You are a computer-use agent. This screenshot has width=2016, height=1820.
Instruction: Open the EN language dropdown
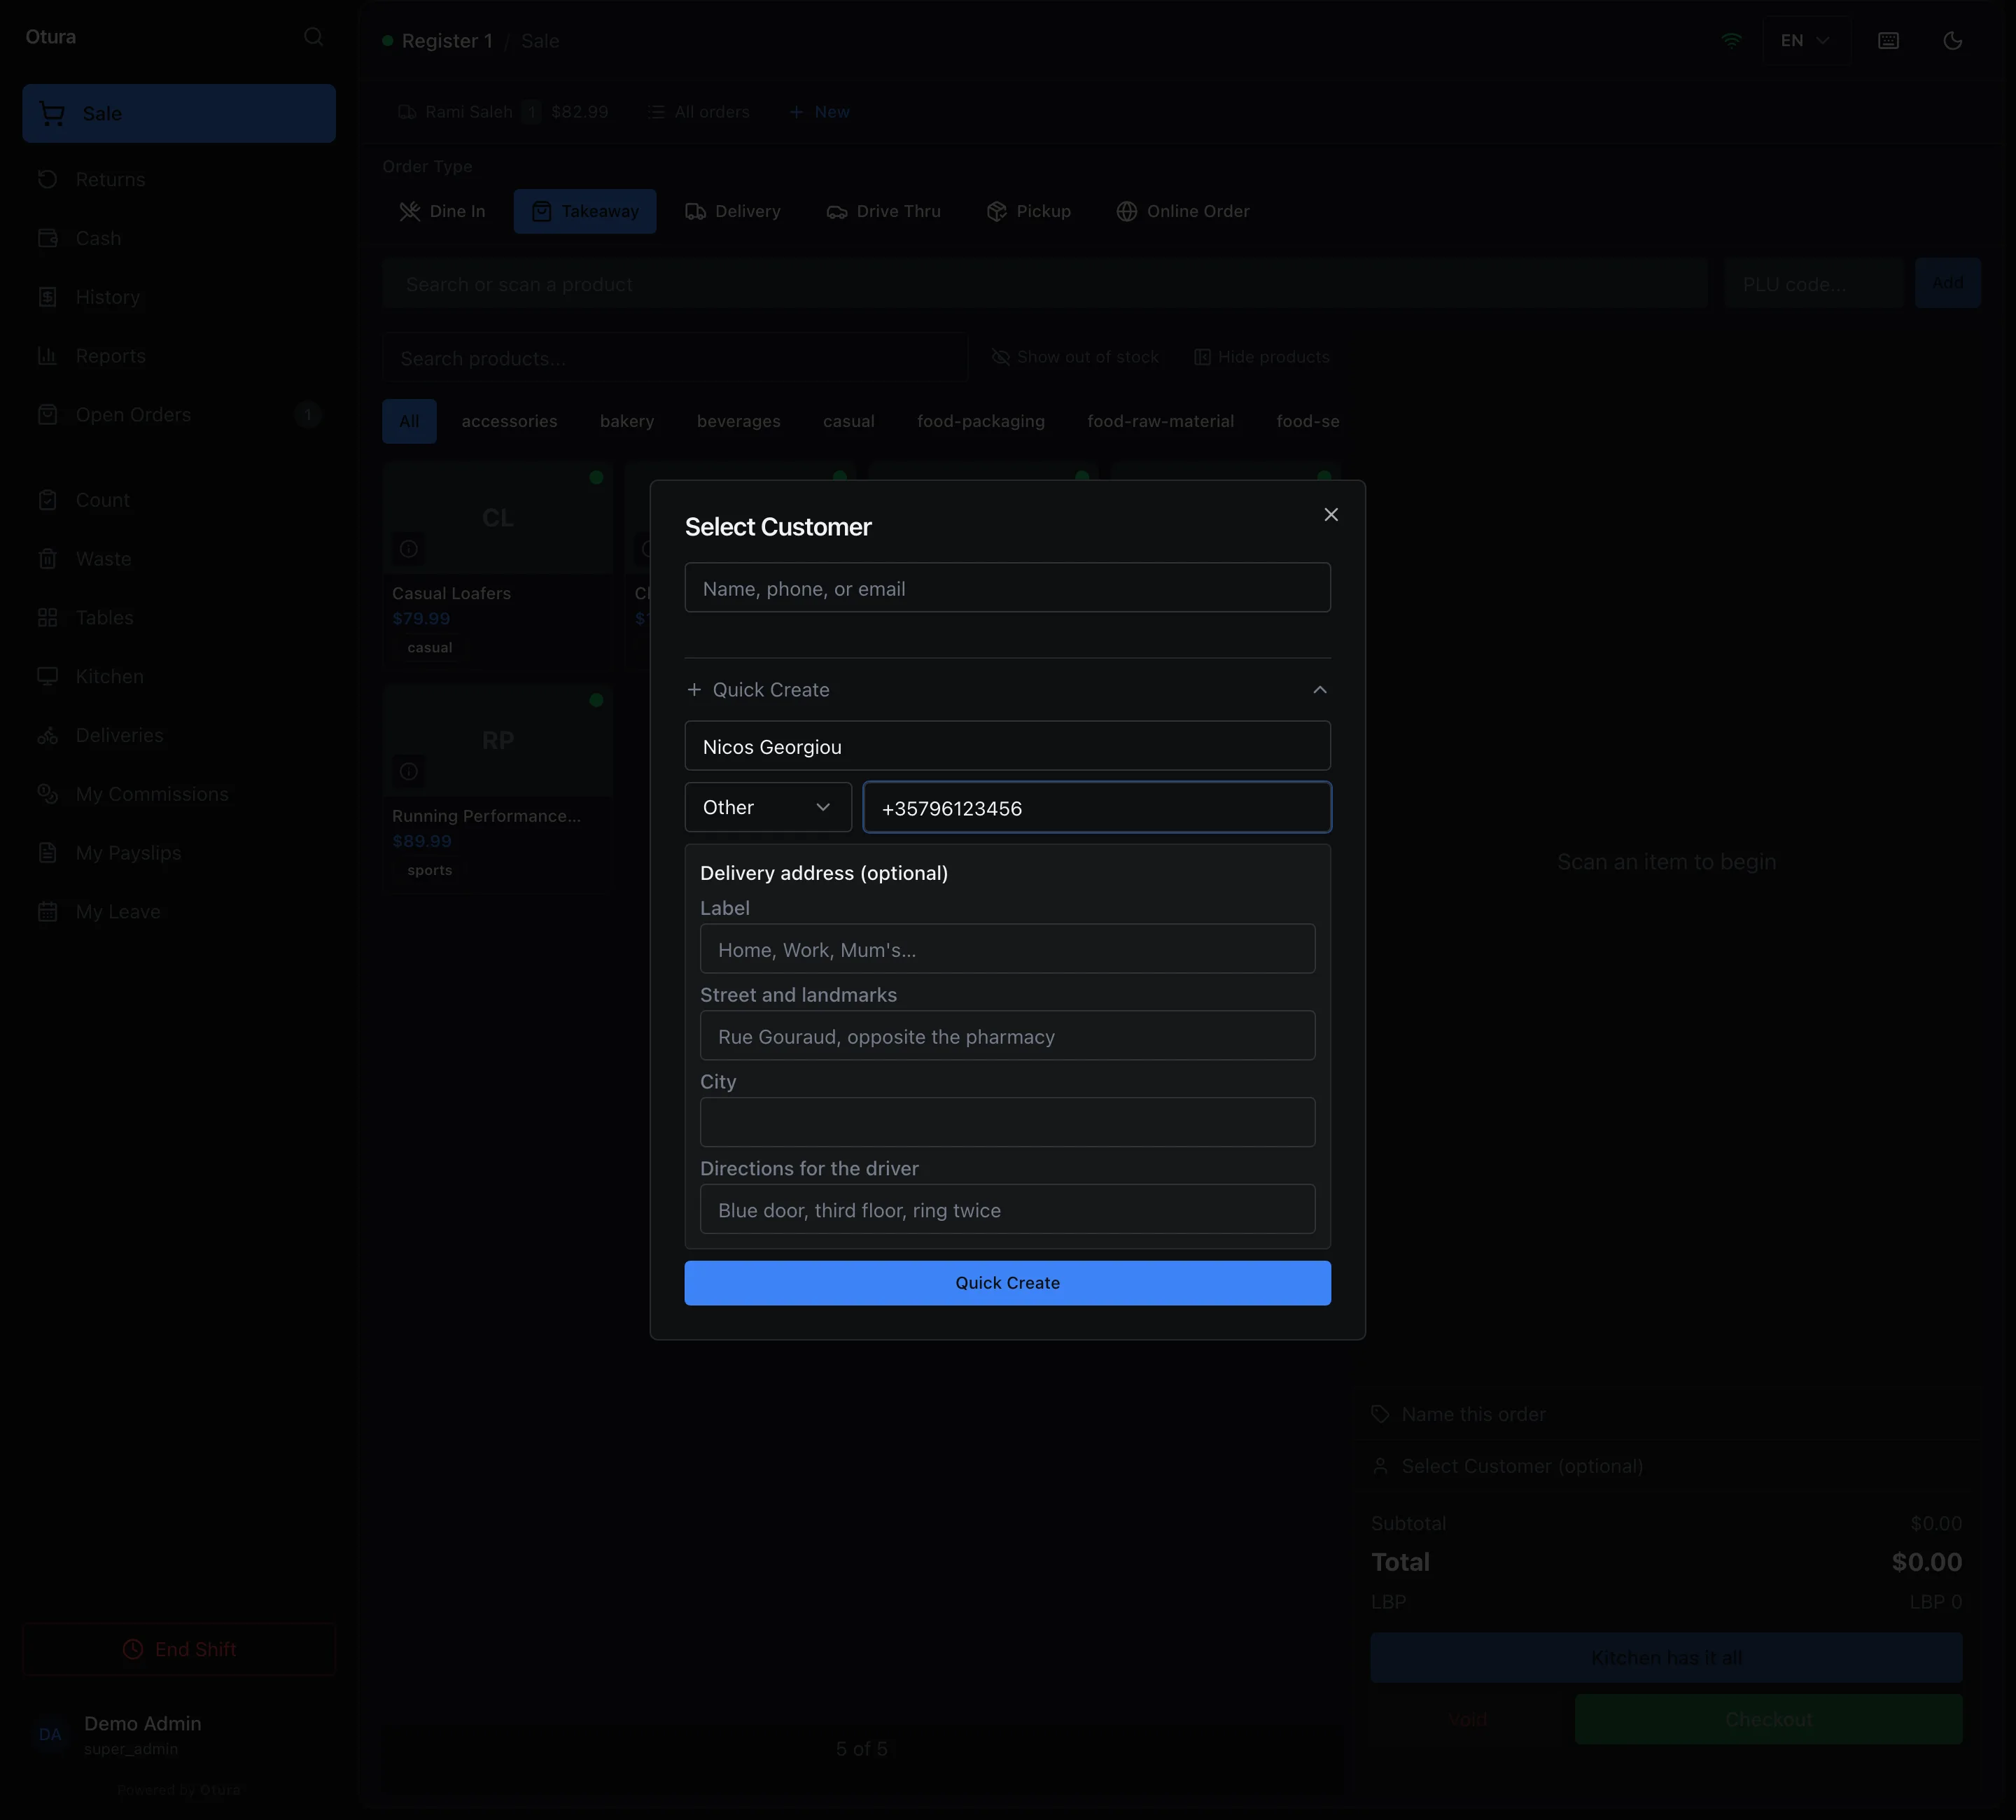coord(1805,41)
